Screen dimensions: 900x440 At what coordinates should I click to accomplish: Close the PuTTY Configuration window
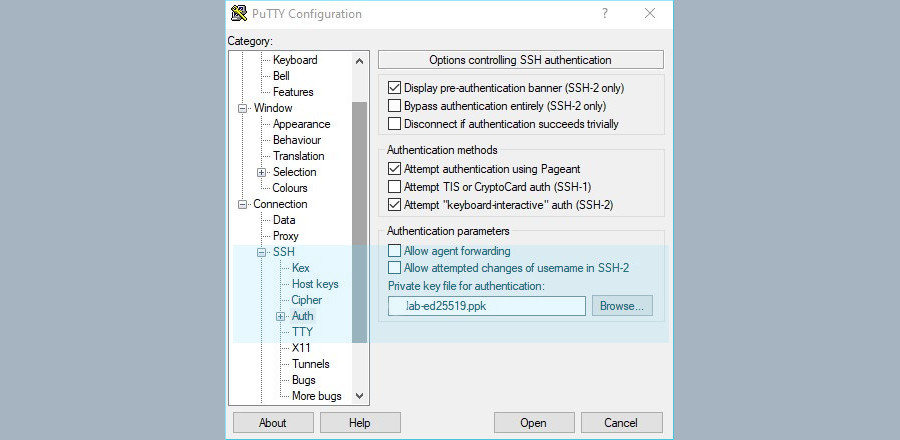click(x=650, y=13)
